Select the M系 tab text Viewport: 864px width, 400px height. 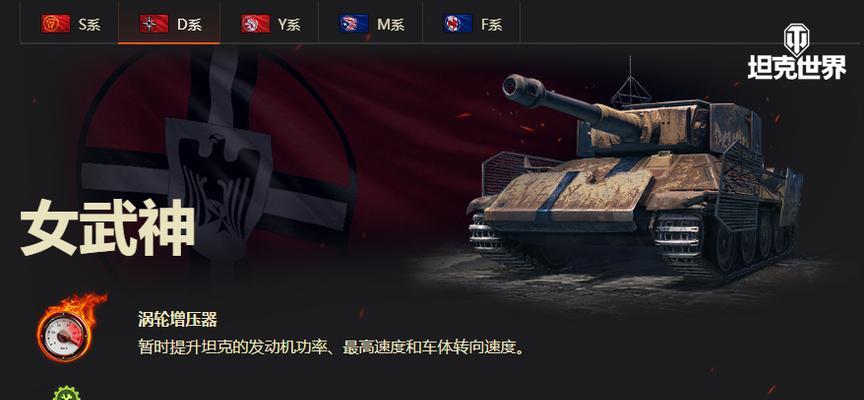coord(391,25)
